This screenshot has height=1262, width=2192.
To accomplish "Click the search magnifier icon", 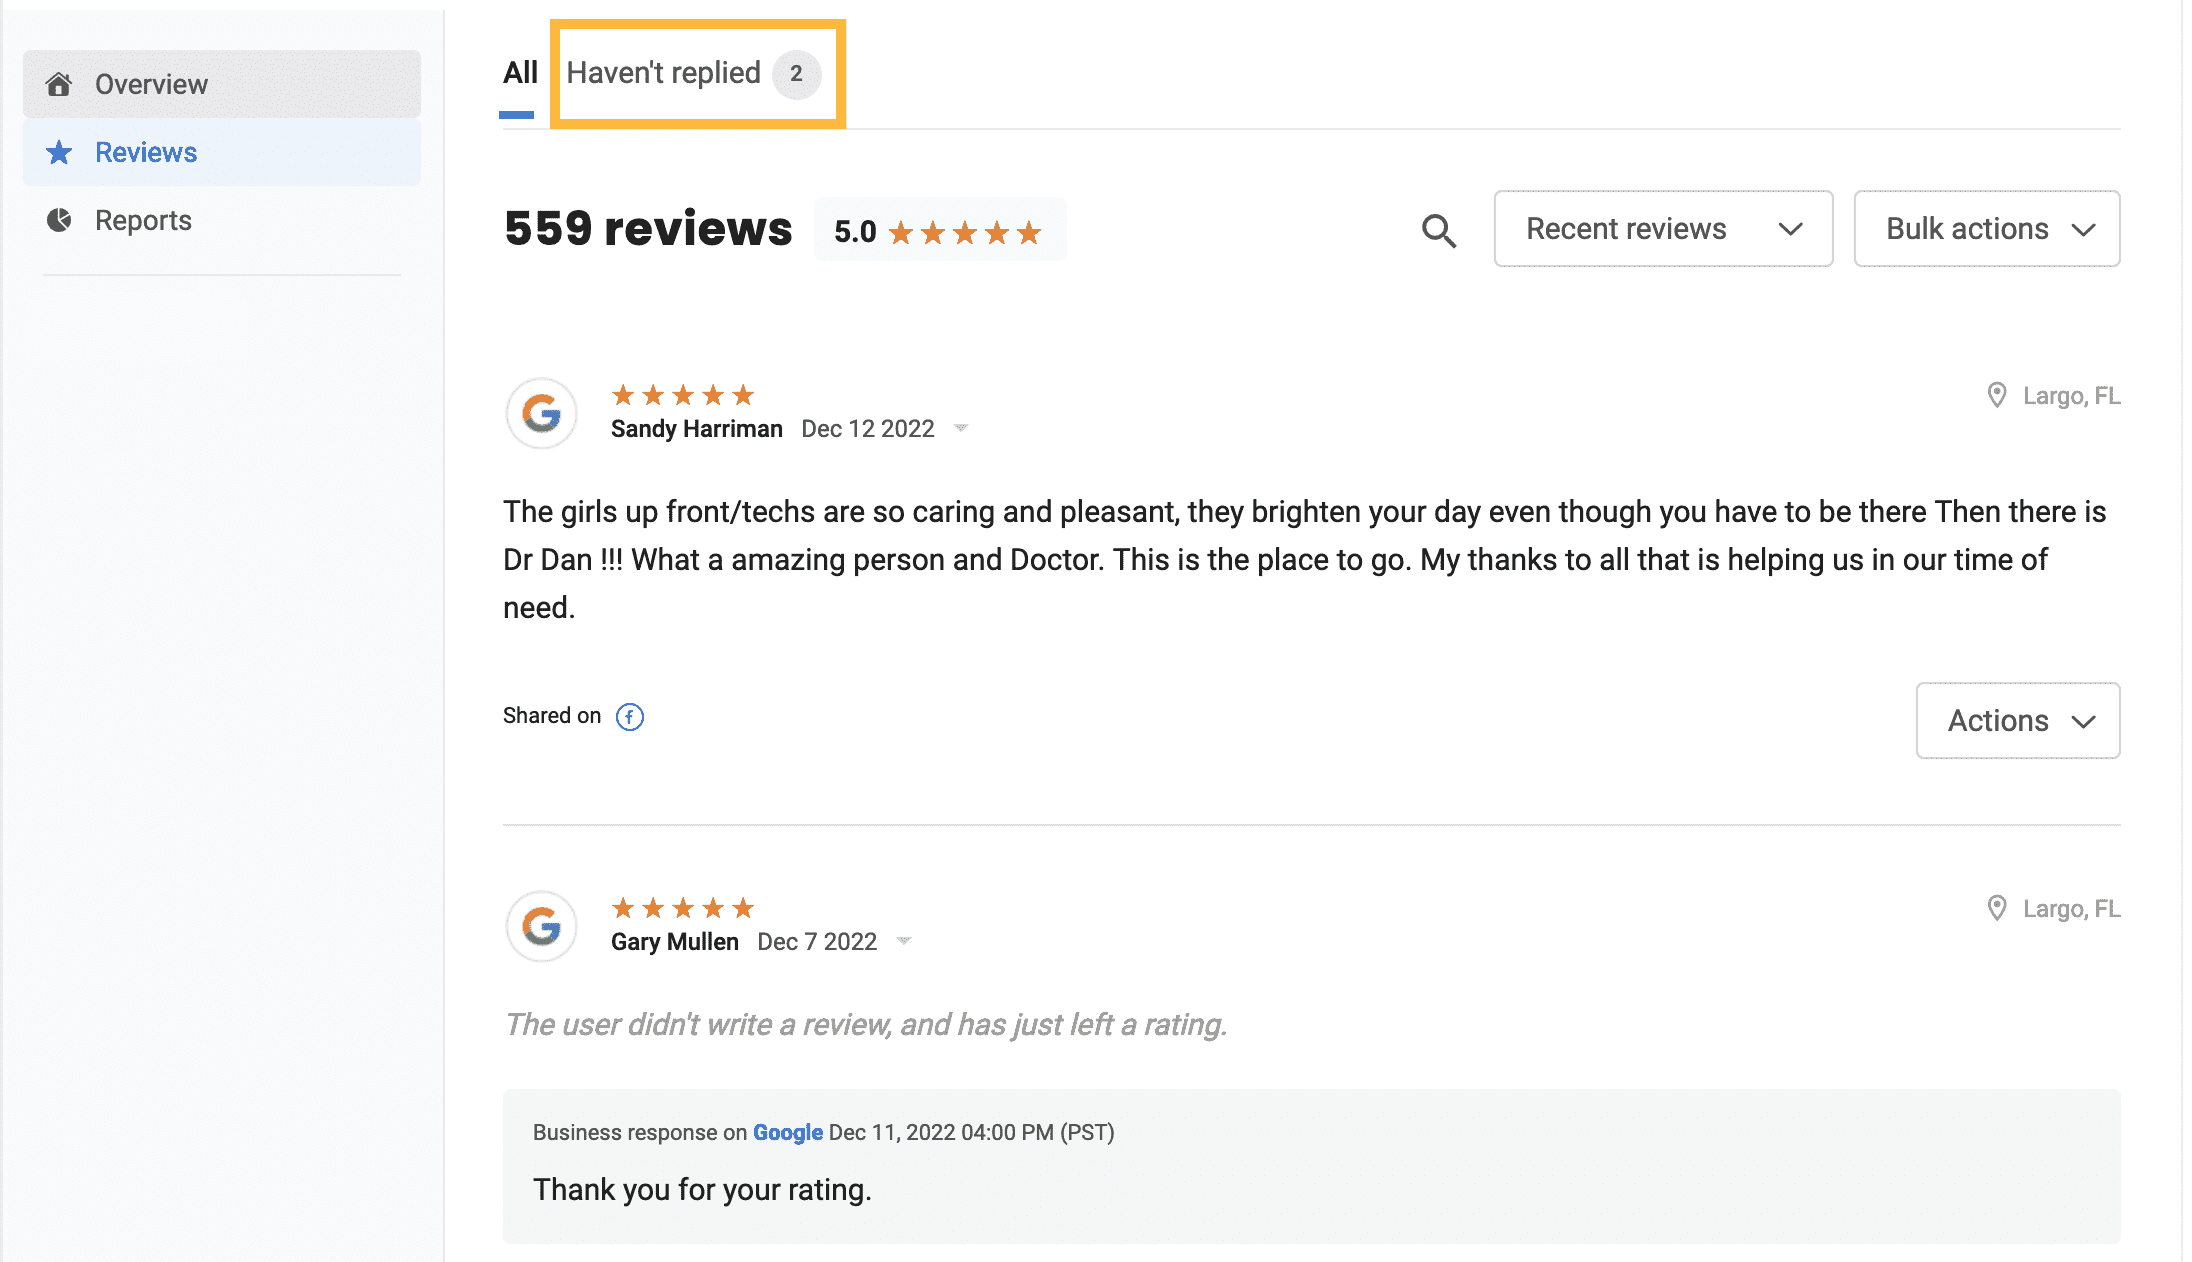I will [1438, 230].
